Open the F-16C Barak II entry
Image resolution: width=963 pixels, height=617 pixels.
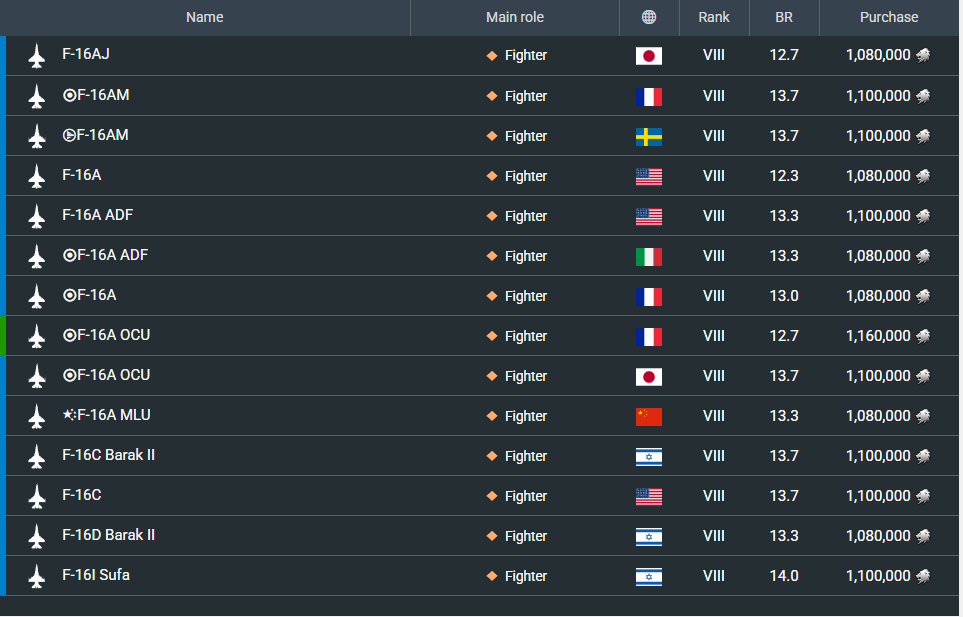coord(108,455)
